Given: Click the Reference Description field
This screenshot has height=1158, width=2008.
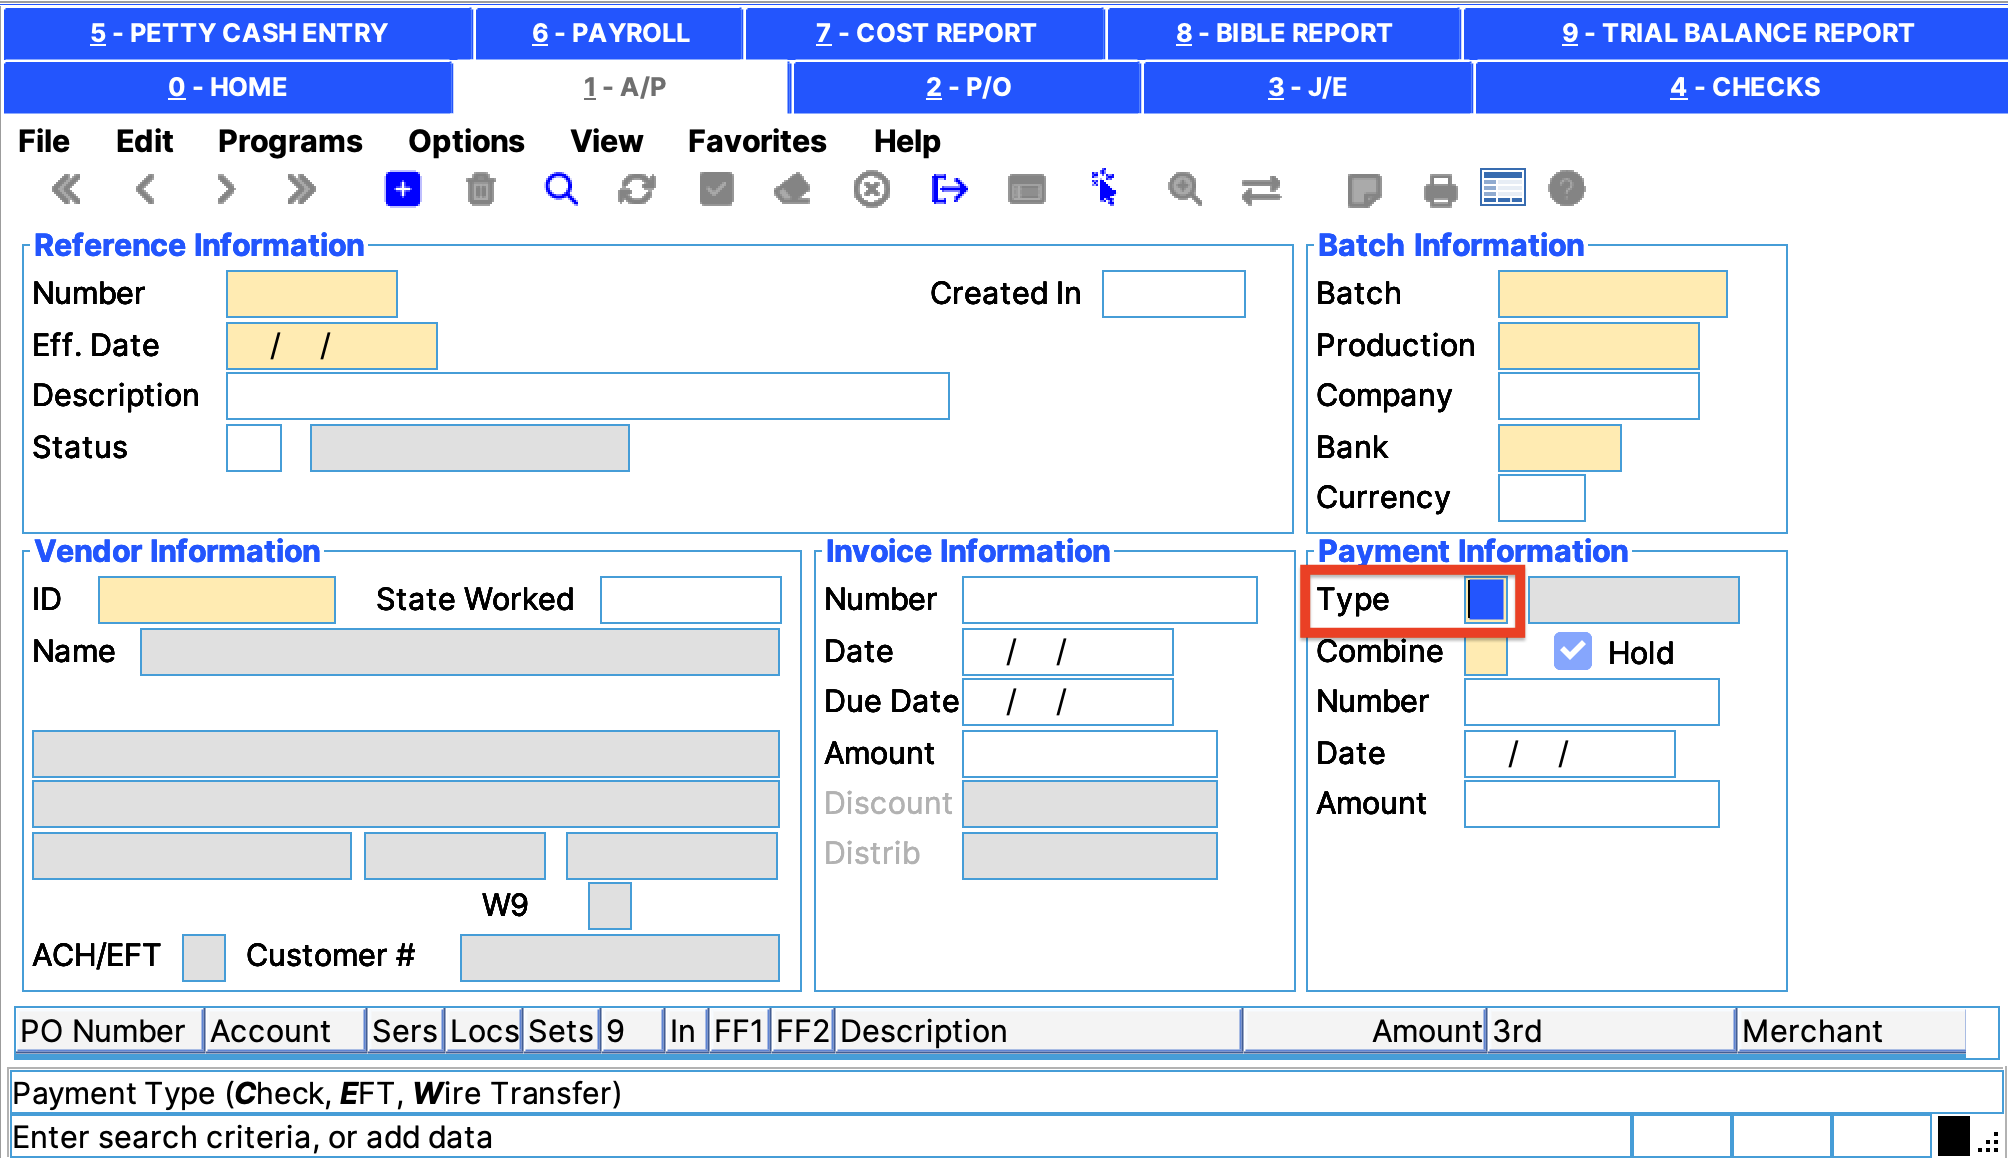Looking at the screenshot, I should click(588, 396).
